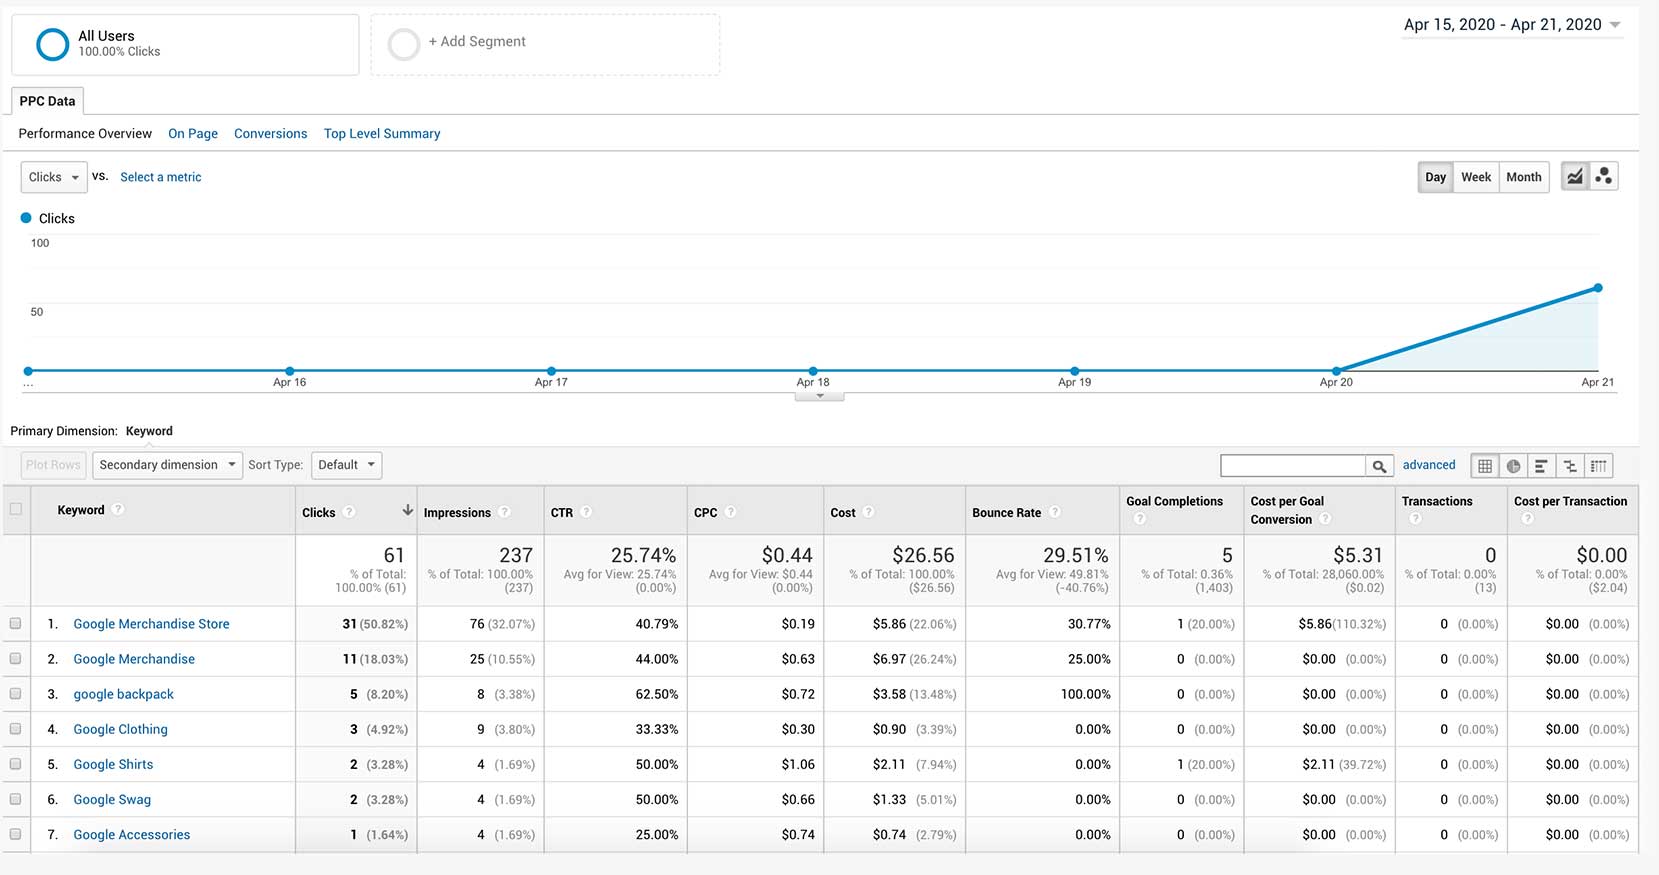Open the advanced filter link
This screenshot has height=875, width=1659.
point(1429,465)
